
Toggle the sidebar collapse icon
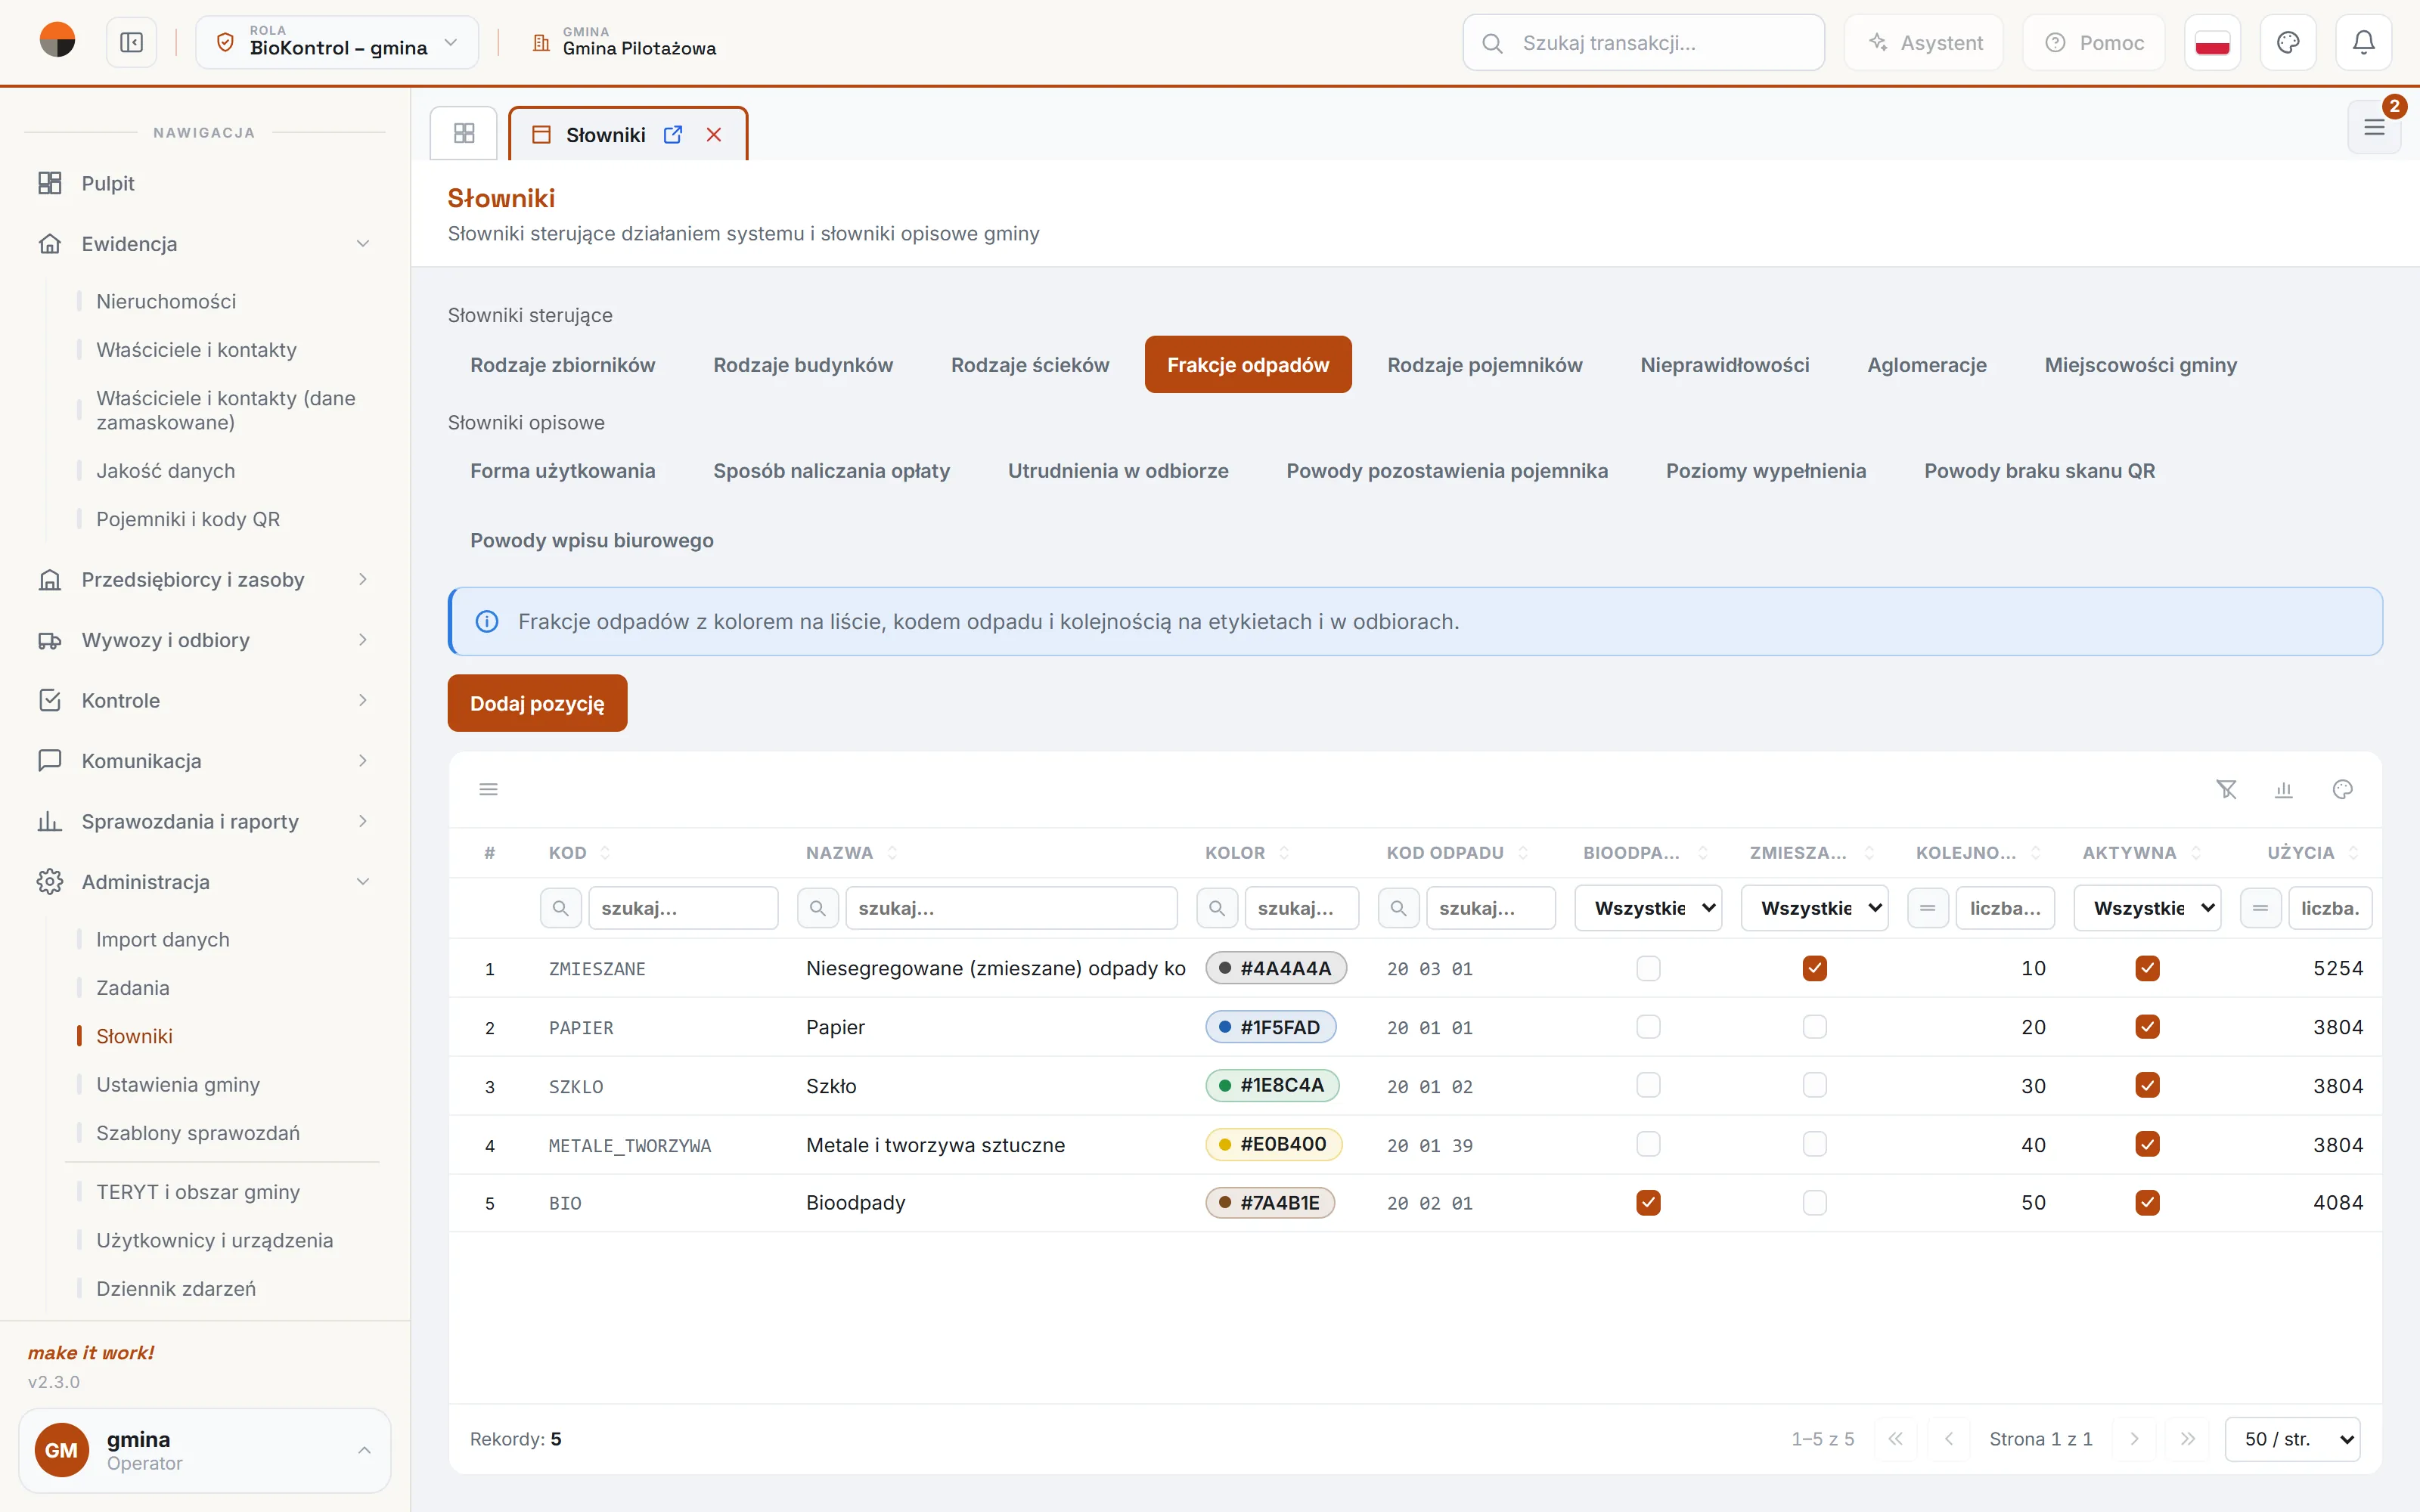pos(131,42)
